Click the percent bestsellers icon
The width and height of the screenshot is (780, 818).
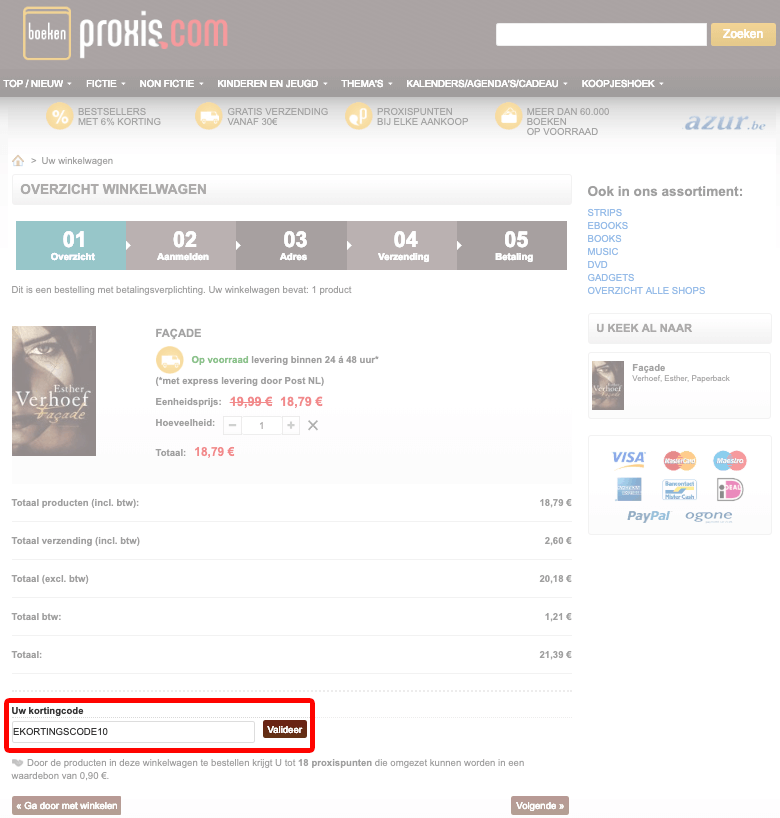click(59, 116)
